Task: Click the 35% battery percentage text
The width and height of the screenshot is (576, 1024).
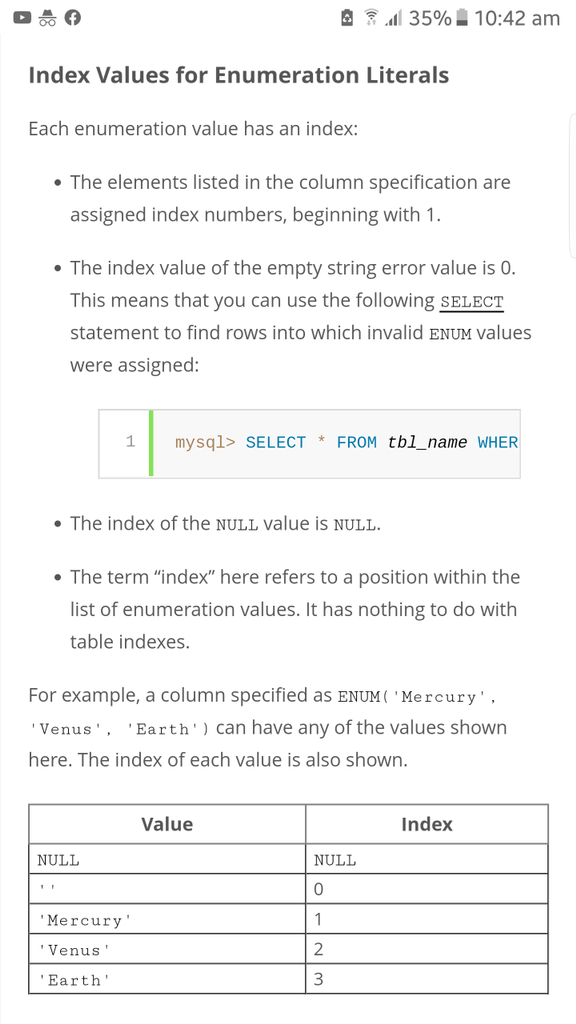Action: pos(430,18)
